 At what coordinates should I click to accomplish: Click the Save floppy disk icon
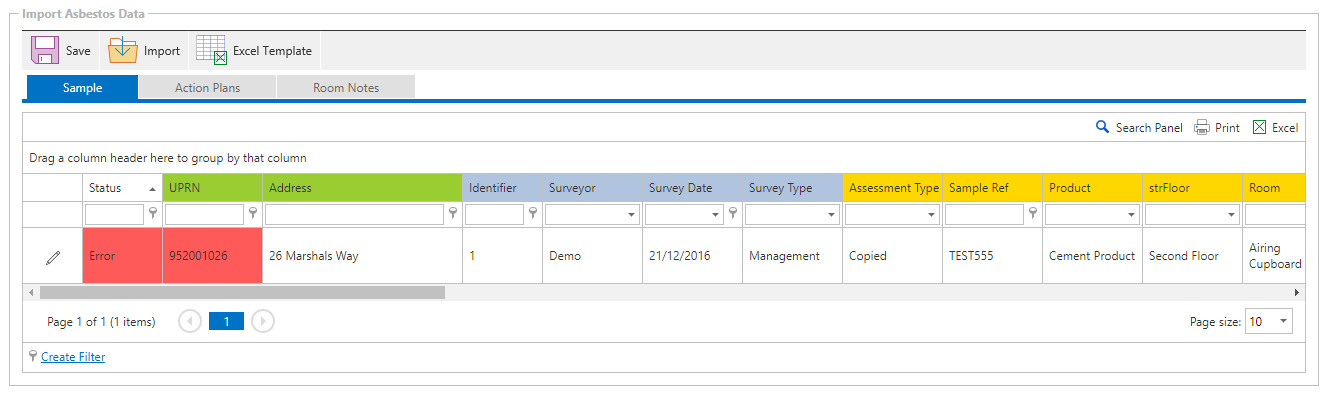(x=44, y=50)
